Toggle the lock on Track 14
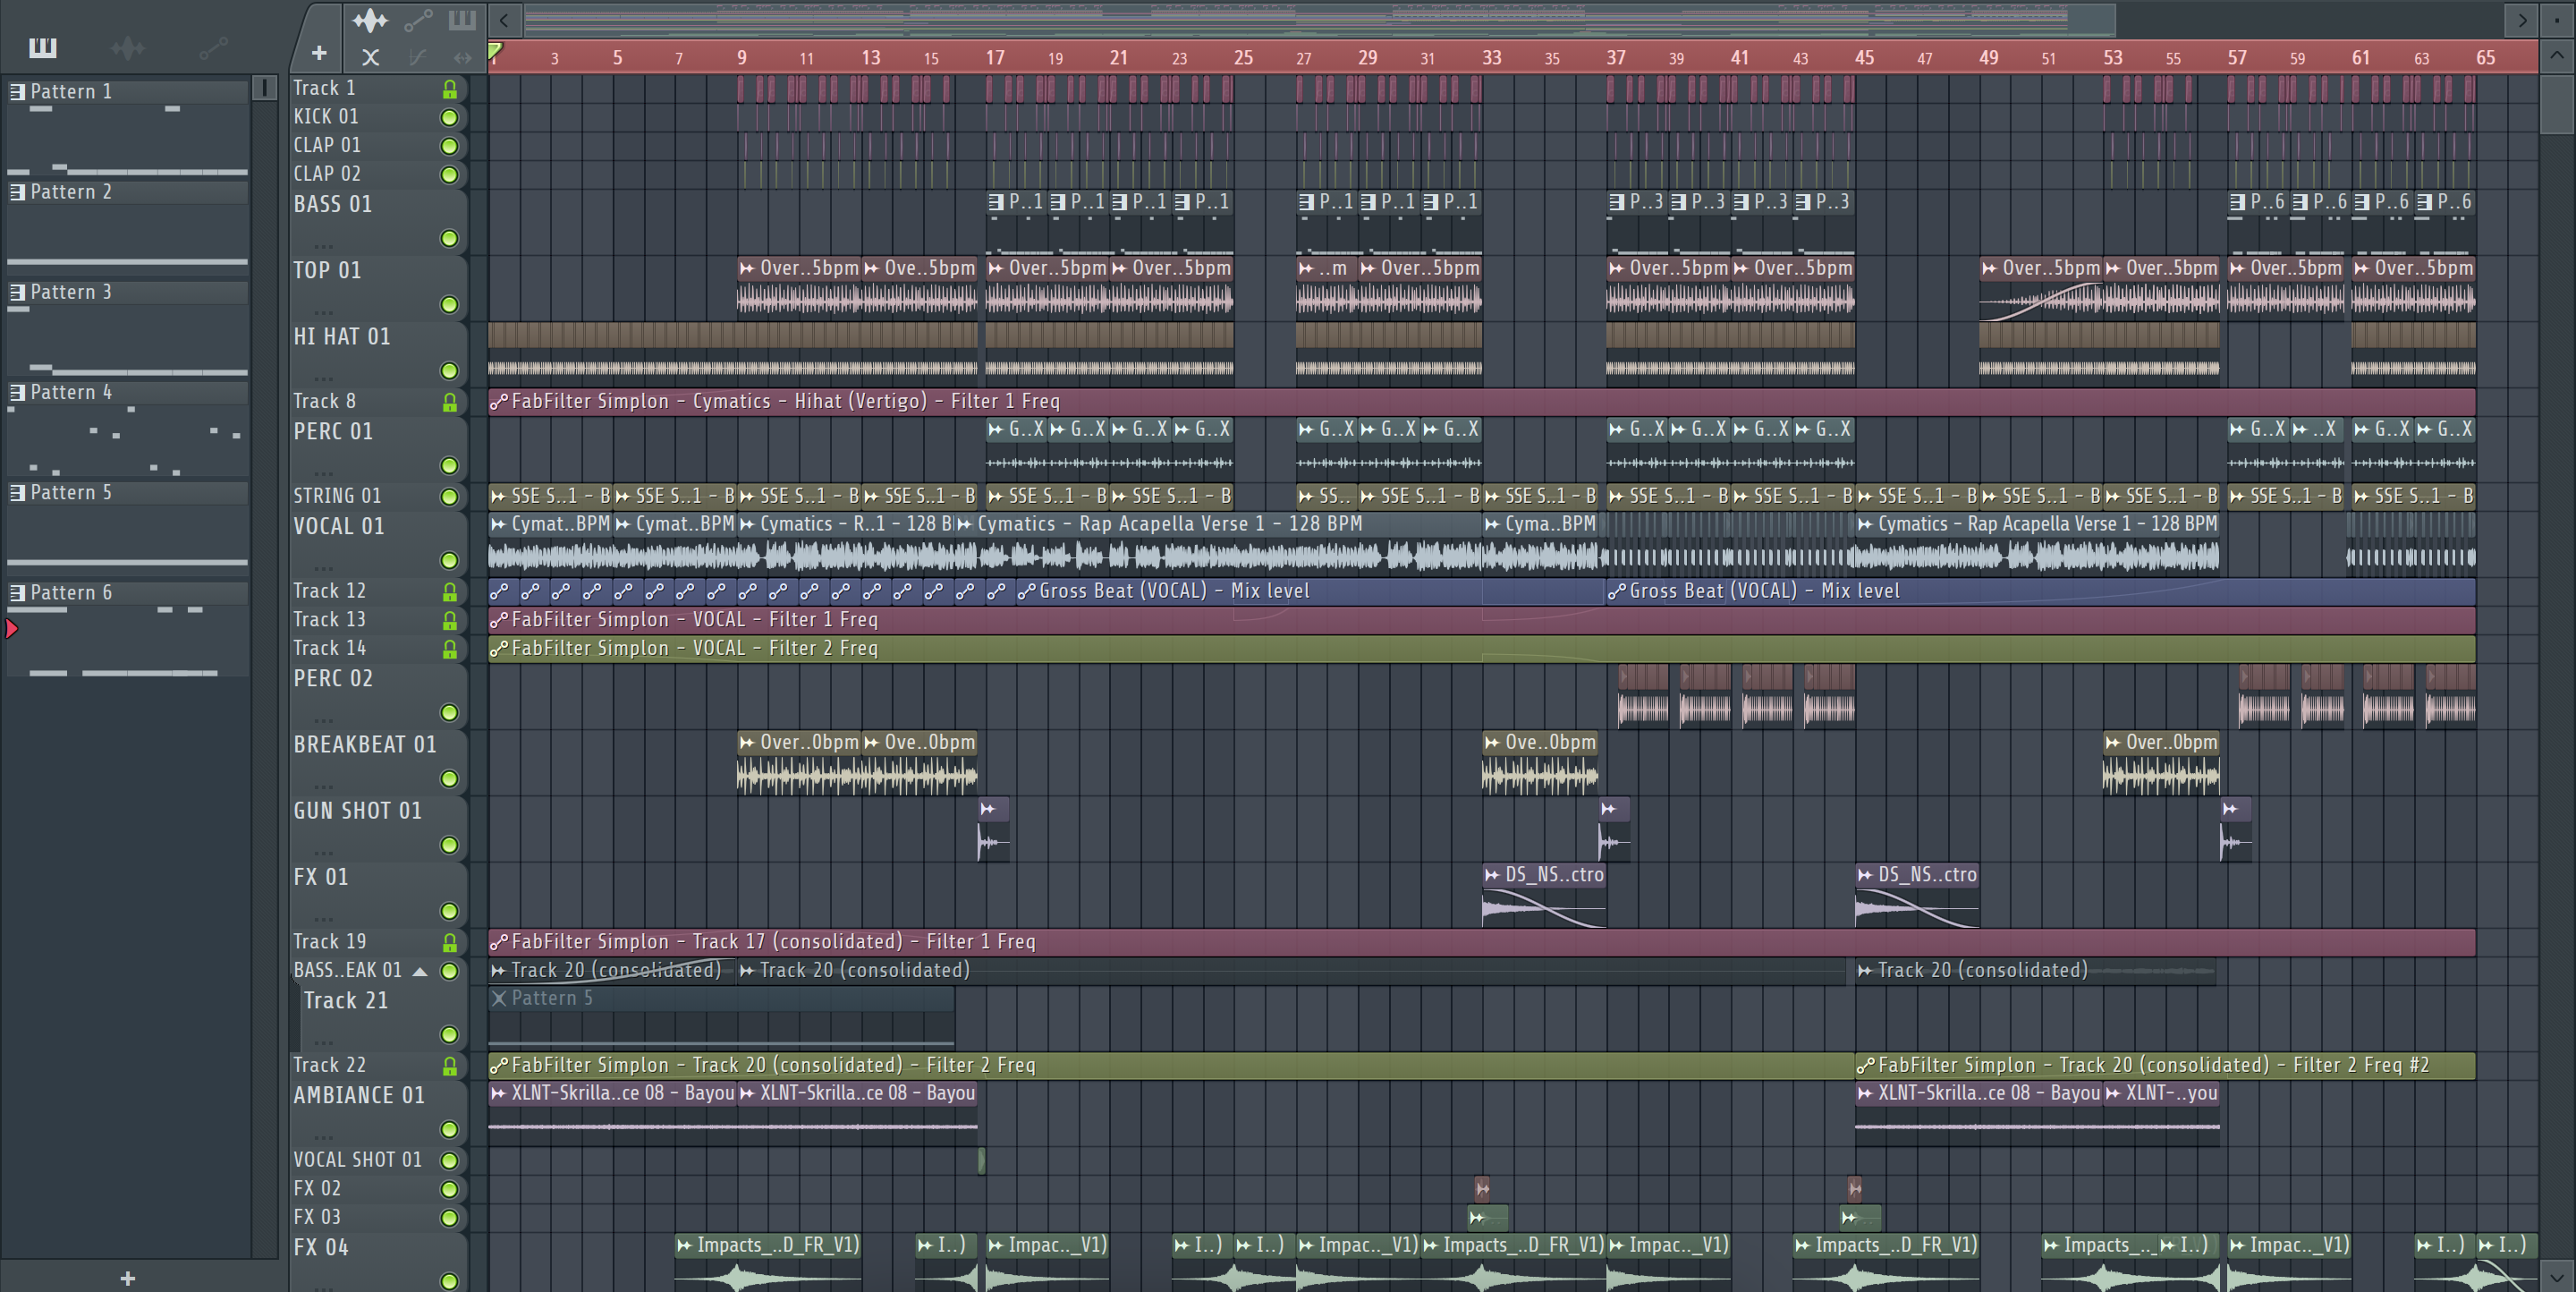Image resolution: width=2576 pixels, height=1292 pixels. click(x=450, y=649)
